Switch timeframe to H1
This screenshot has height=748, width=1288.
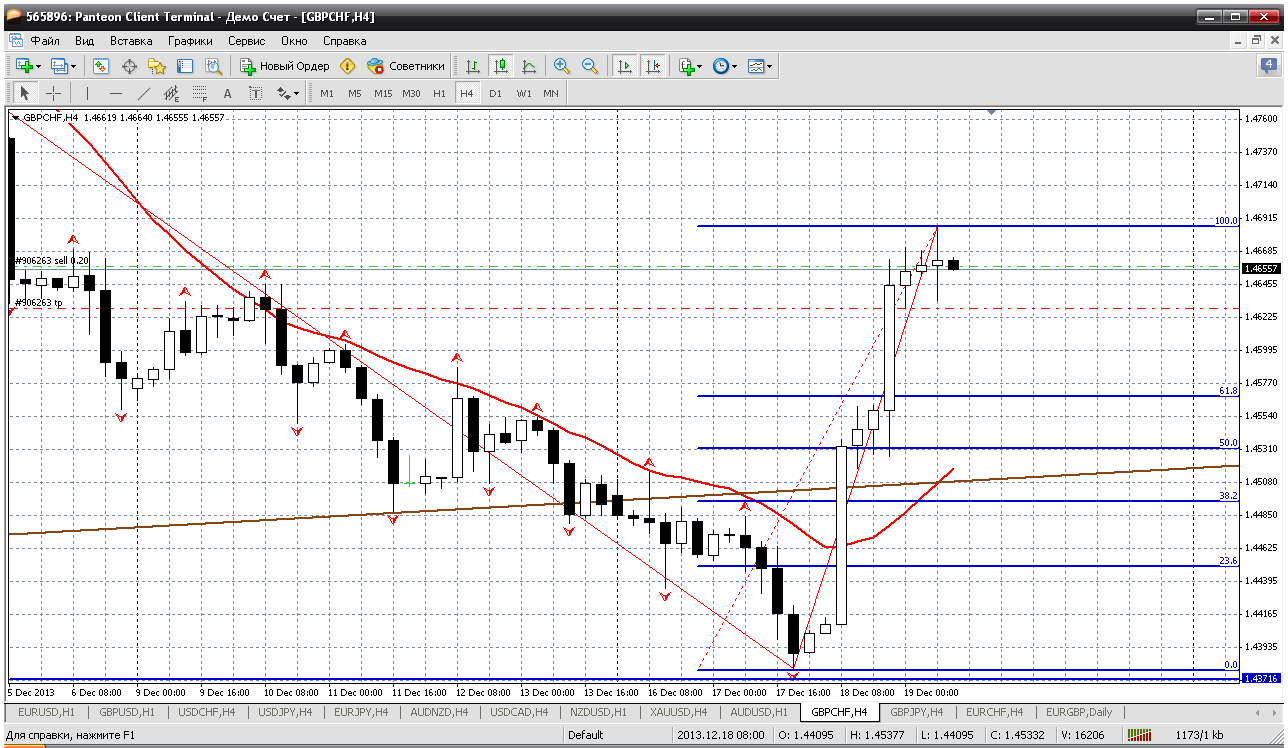(x=439, y=93)
